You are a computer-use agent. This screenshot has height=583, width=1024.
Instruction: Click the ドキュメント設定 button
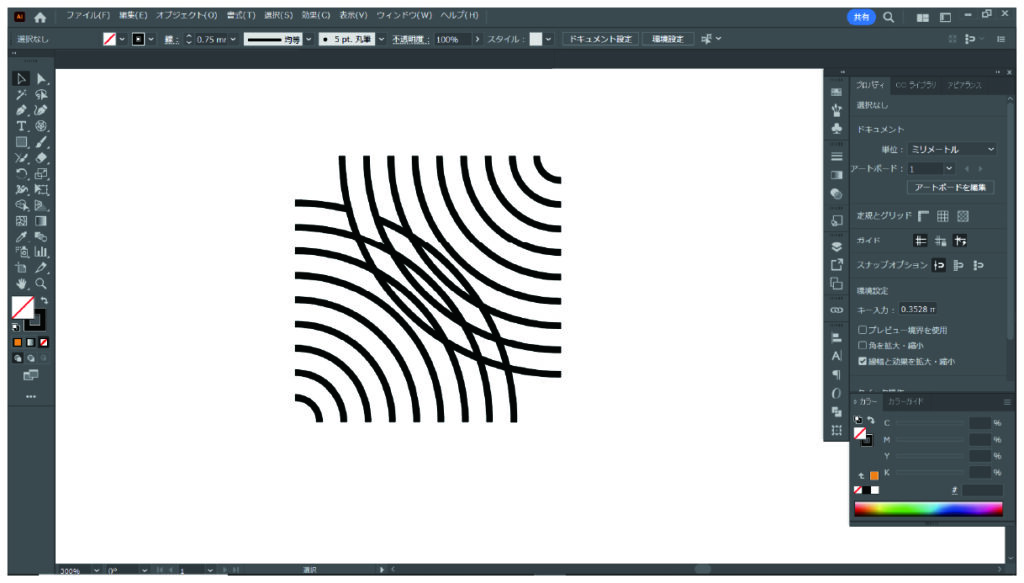click(x=600, y=39)
